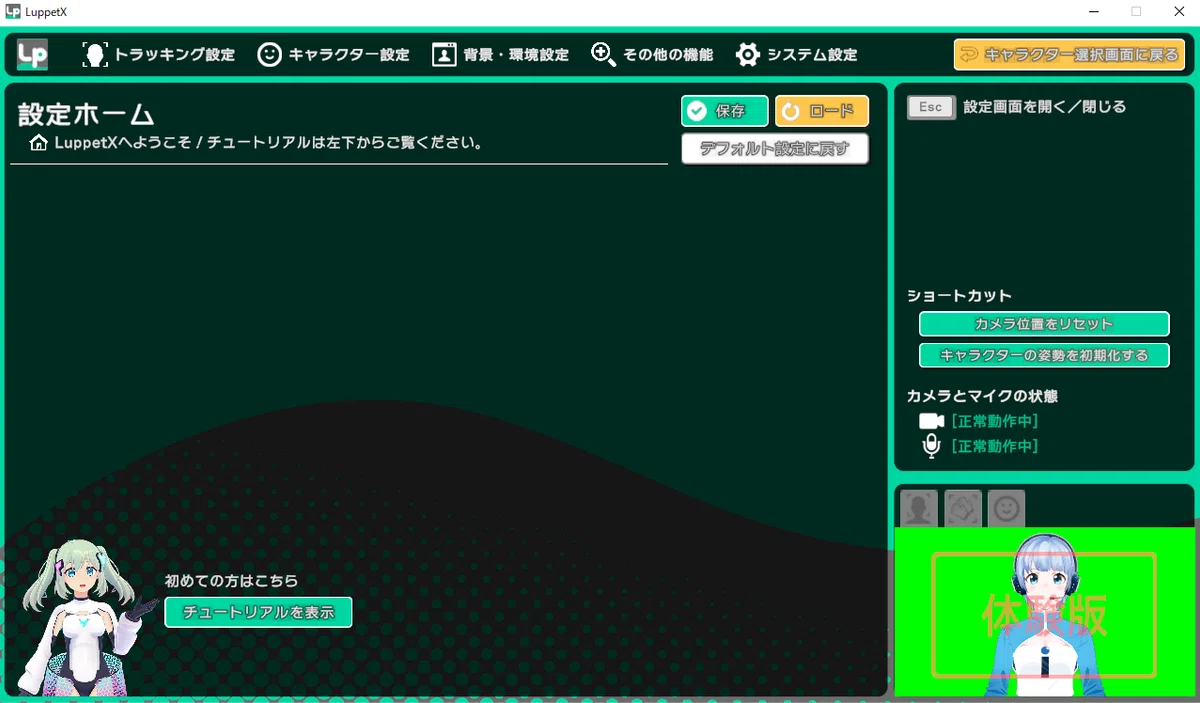This screenshot has height=703, width=1200.
Task: Click カメラ位置をリセット shortcut button
Action: [x=1044, y=324]
